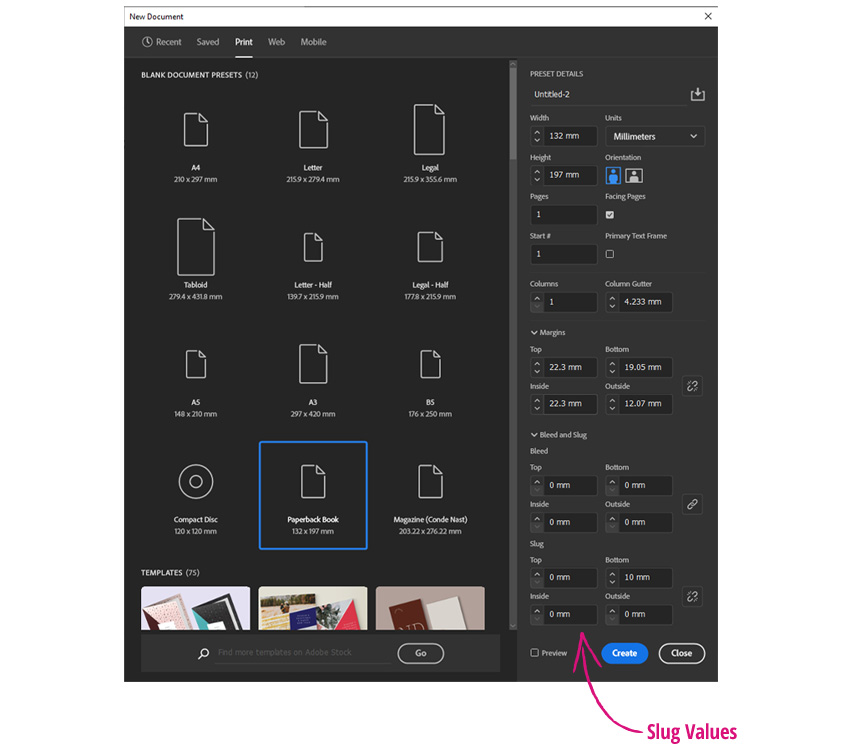Open the first template thumbnail
The width and height of the screenshot is (850, 750).
click(196, 608)
